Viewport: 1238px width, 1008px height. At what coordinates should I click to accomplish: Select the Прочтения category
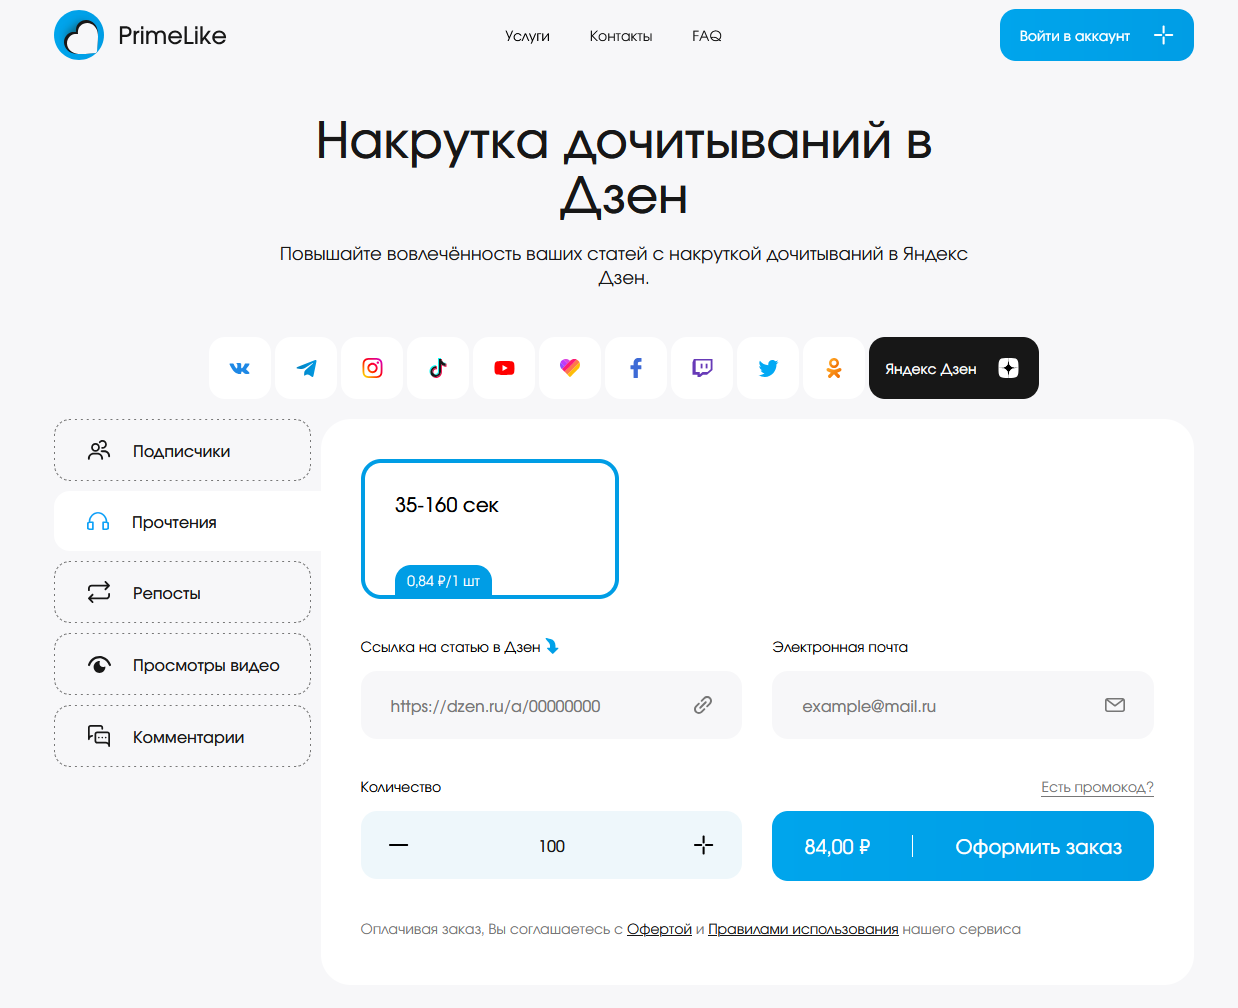187,521
